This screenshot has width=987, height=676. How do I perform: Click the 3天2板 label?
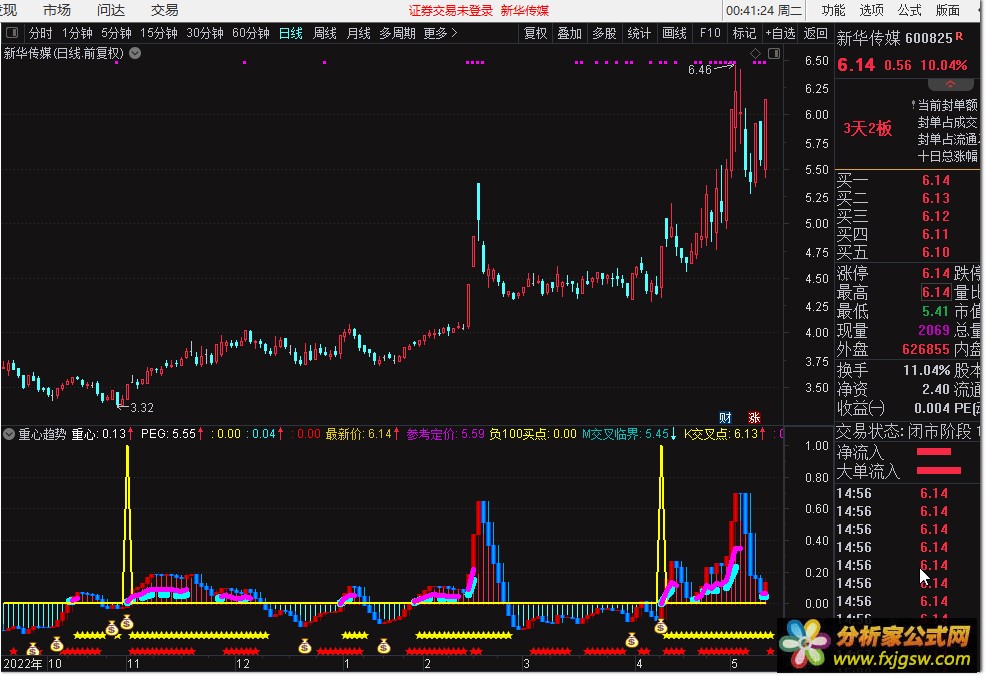click(x=867, y=128)
